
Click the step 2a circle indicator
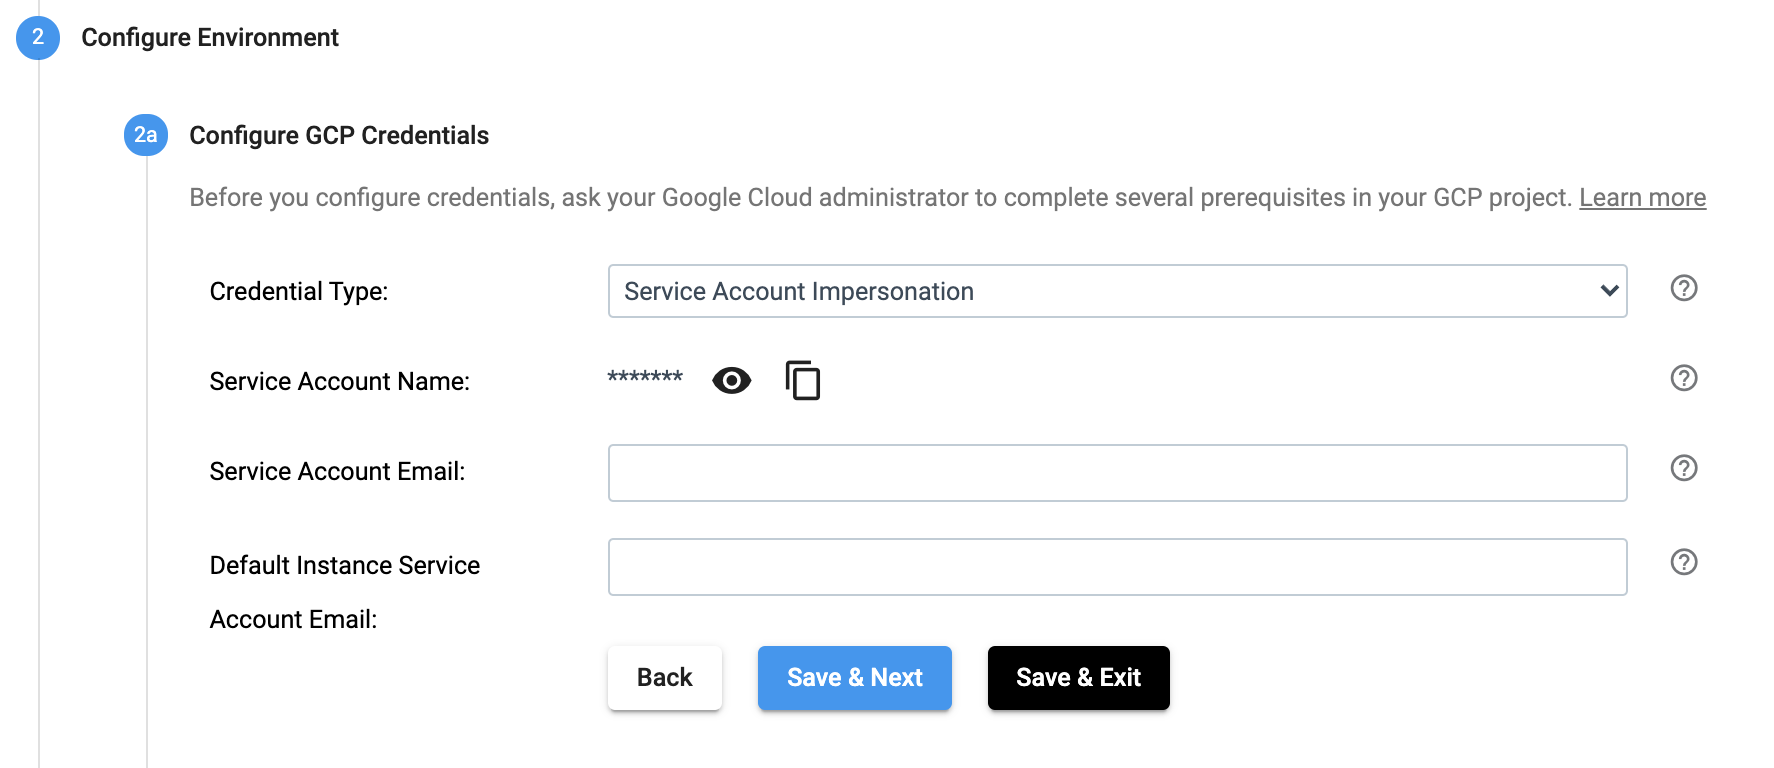click(x=144, y=135)
